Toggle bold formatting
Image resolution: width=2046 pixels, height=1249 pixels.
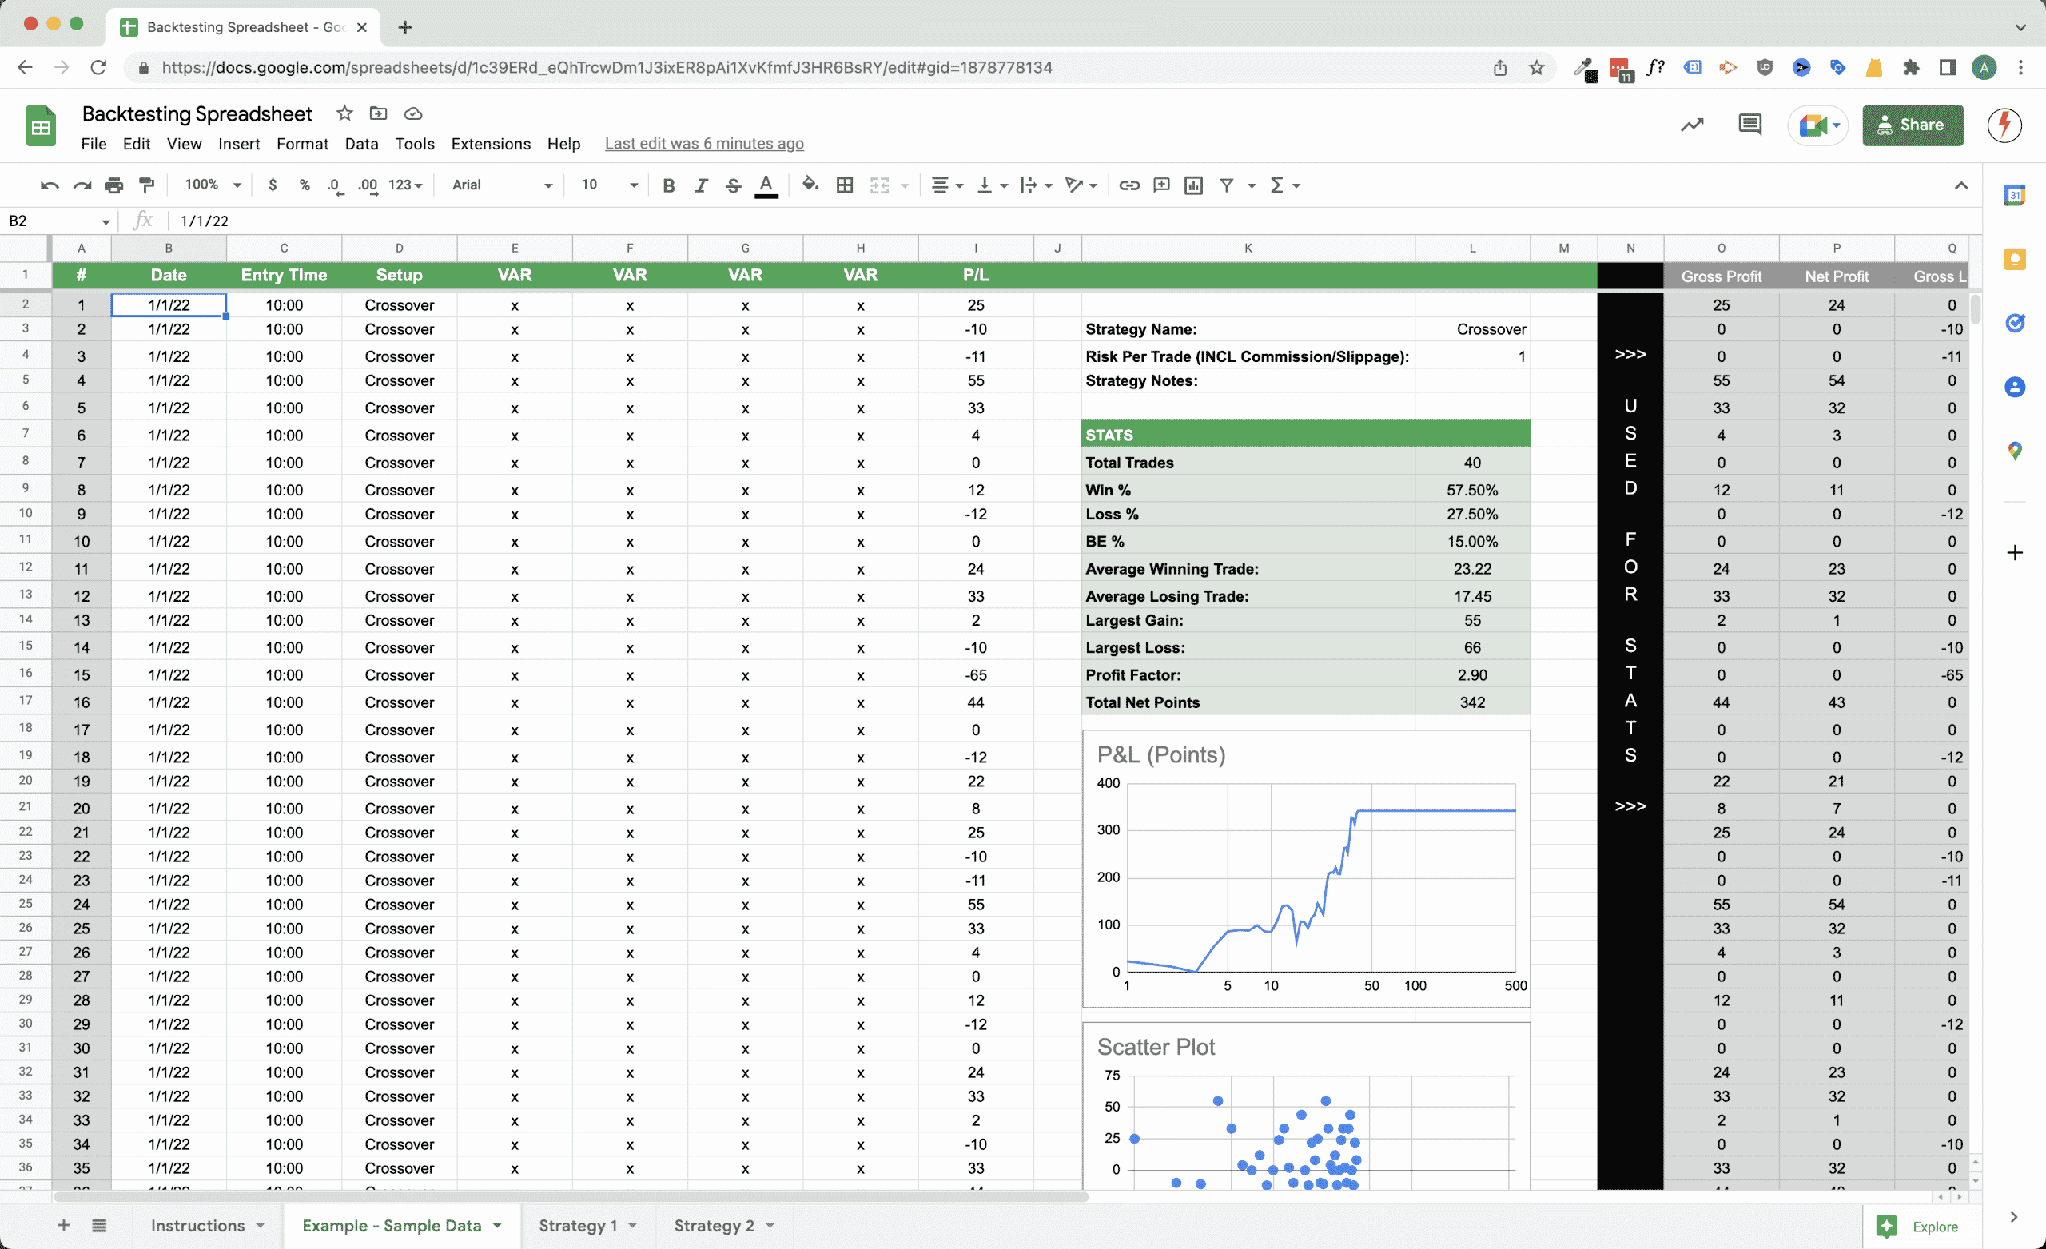[669, 185]
